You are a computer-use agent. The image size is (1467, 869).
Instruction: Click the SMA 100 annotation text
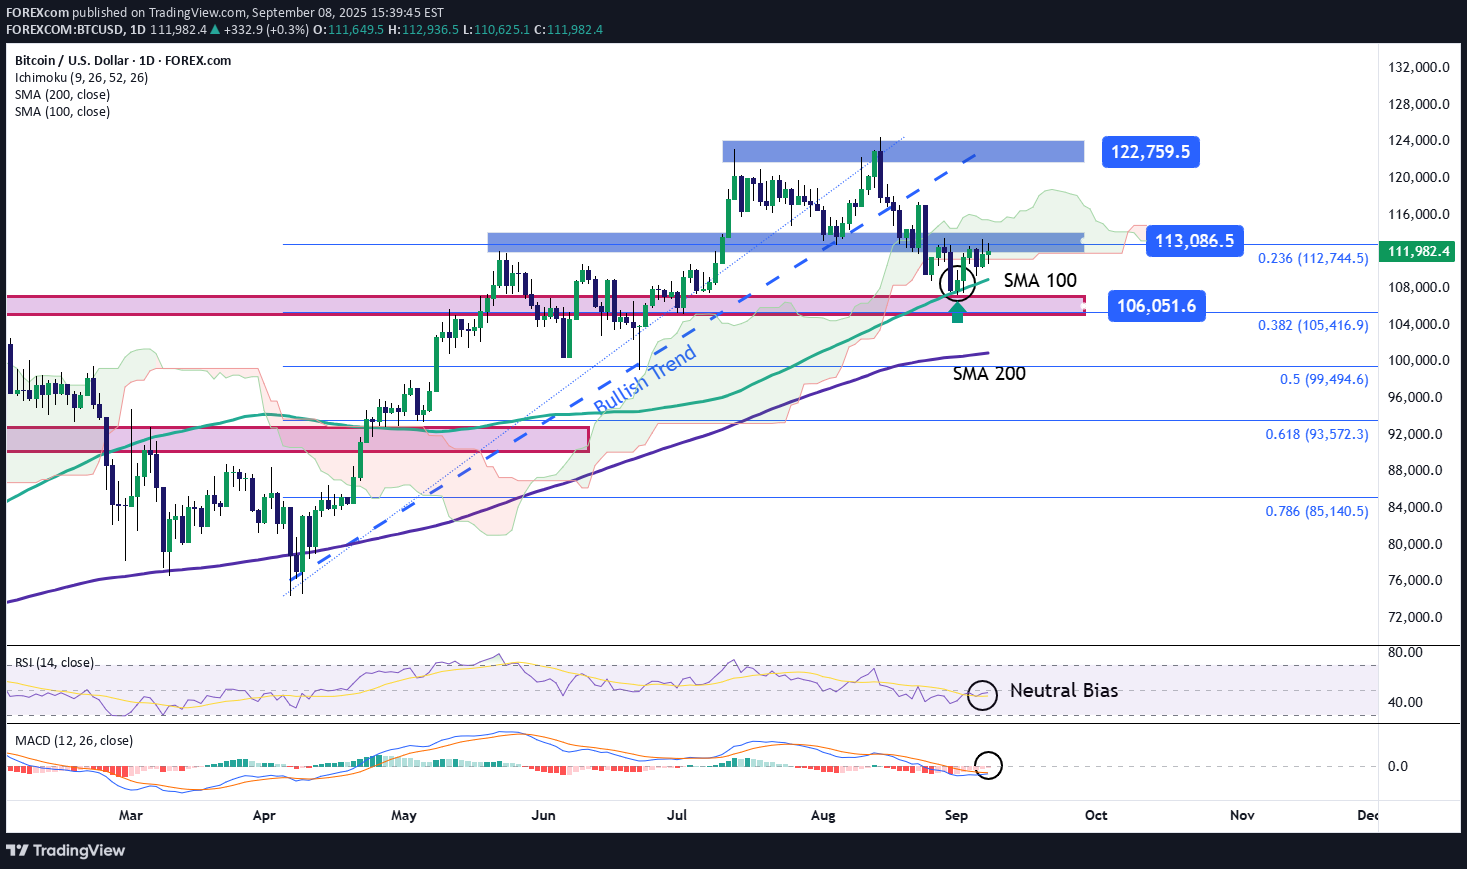1040,281
